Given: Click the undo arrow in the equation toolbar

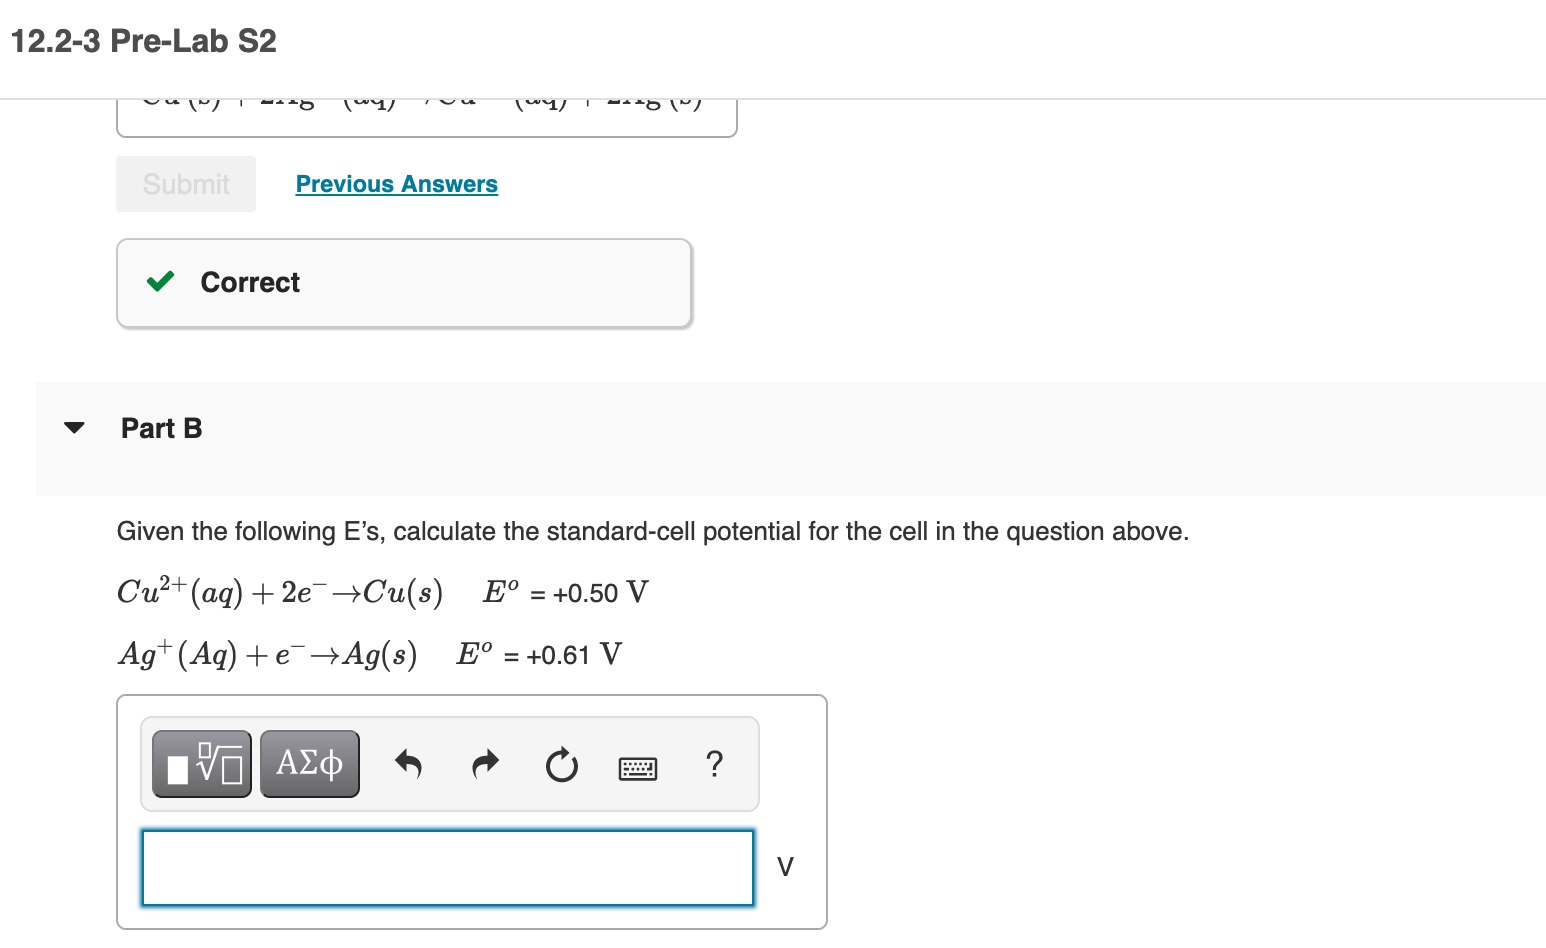Looking at the screenshot, I should pos(408,765).
